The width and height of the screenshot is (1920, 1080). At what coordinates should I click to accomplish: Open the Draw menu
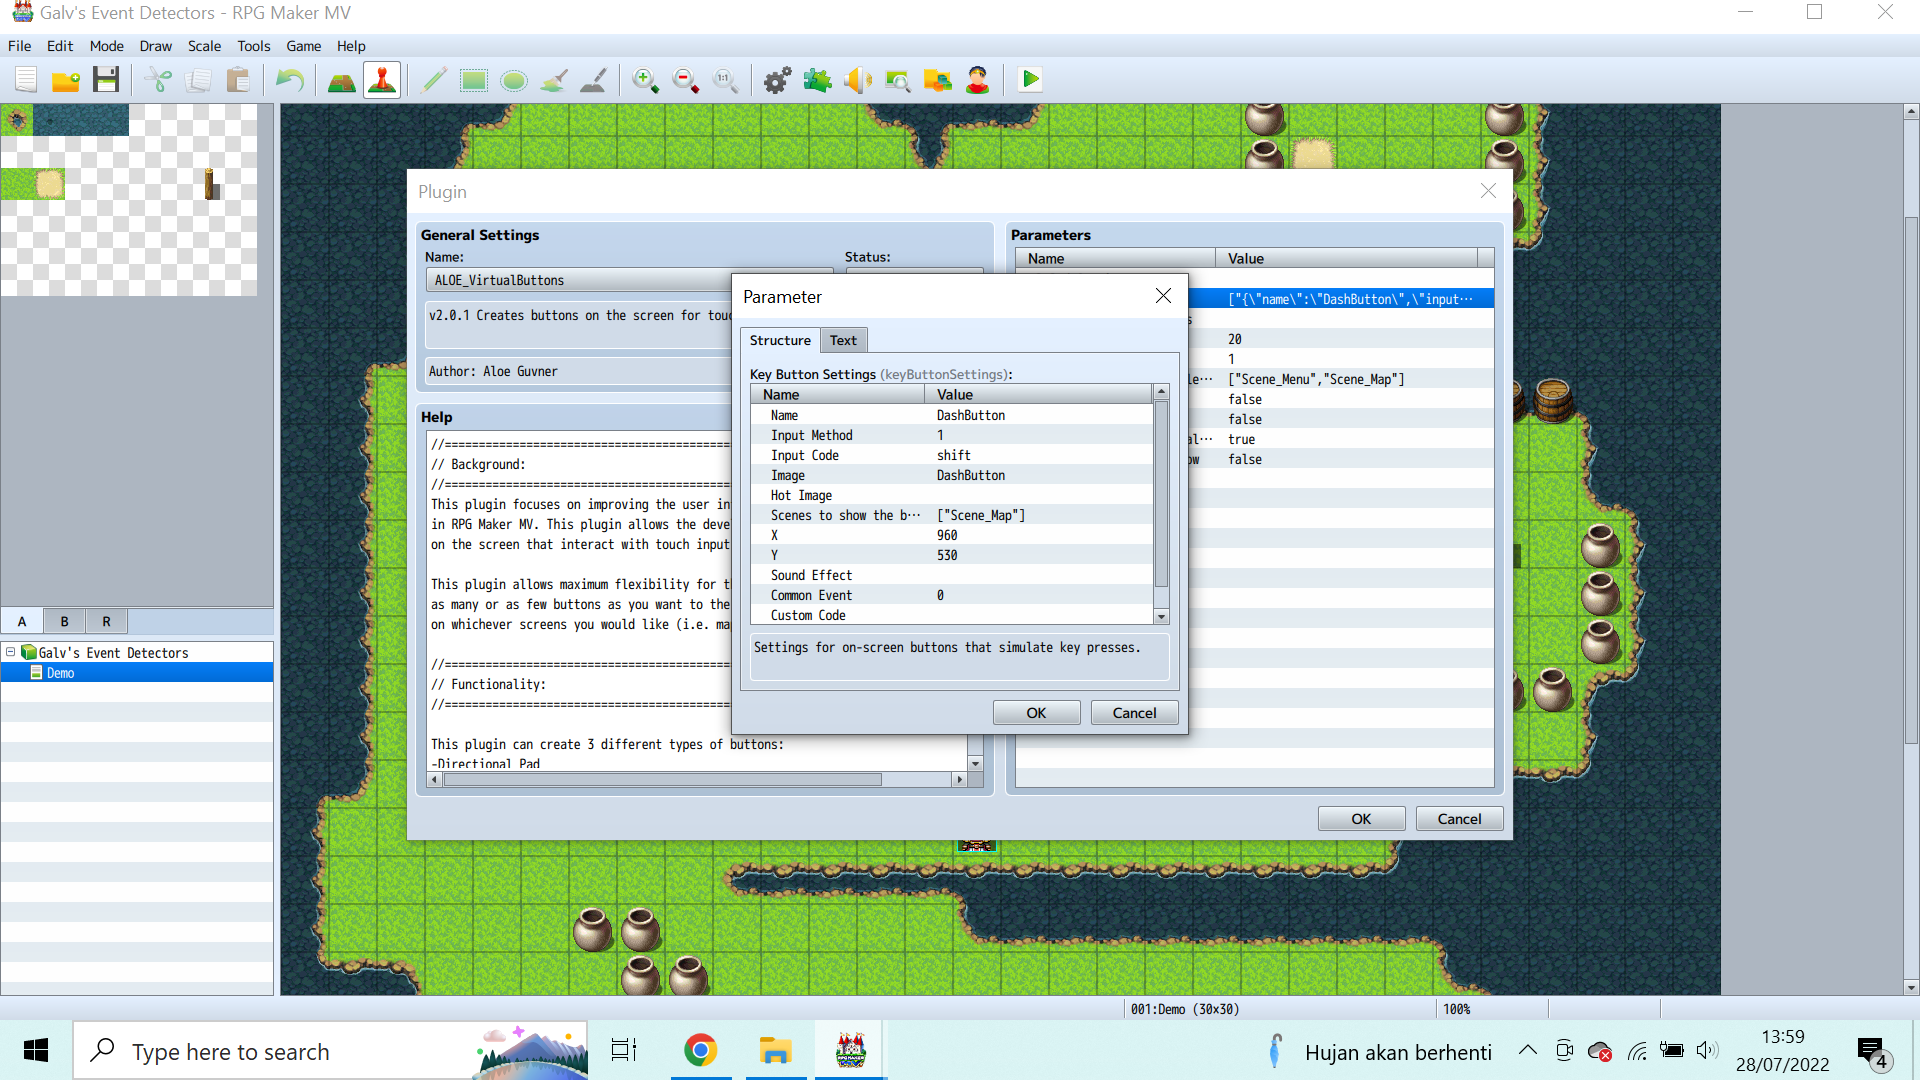point(156,46)
